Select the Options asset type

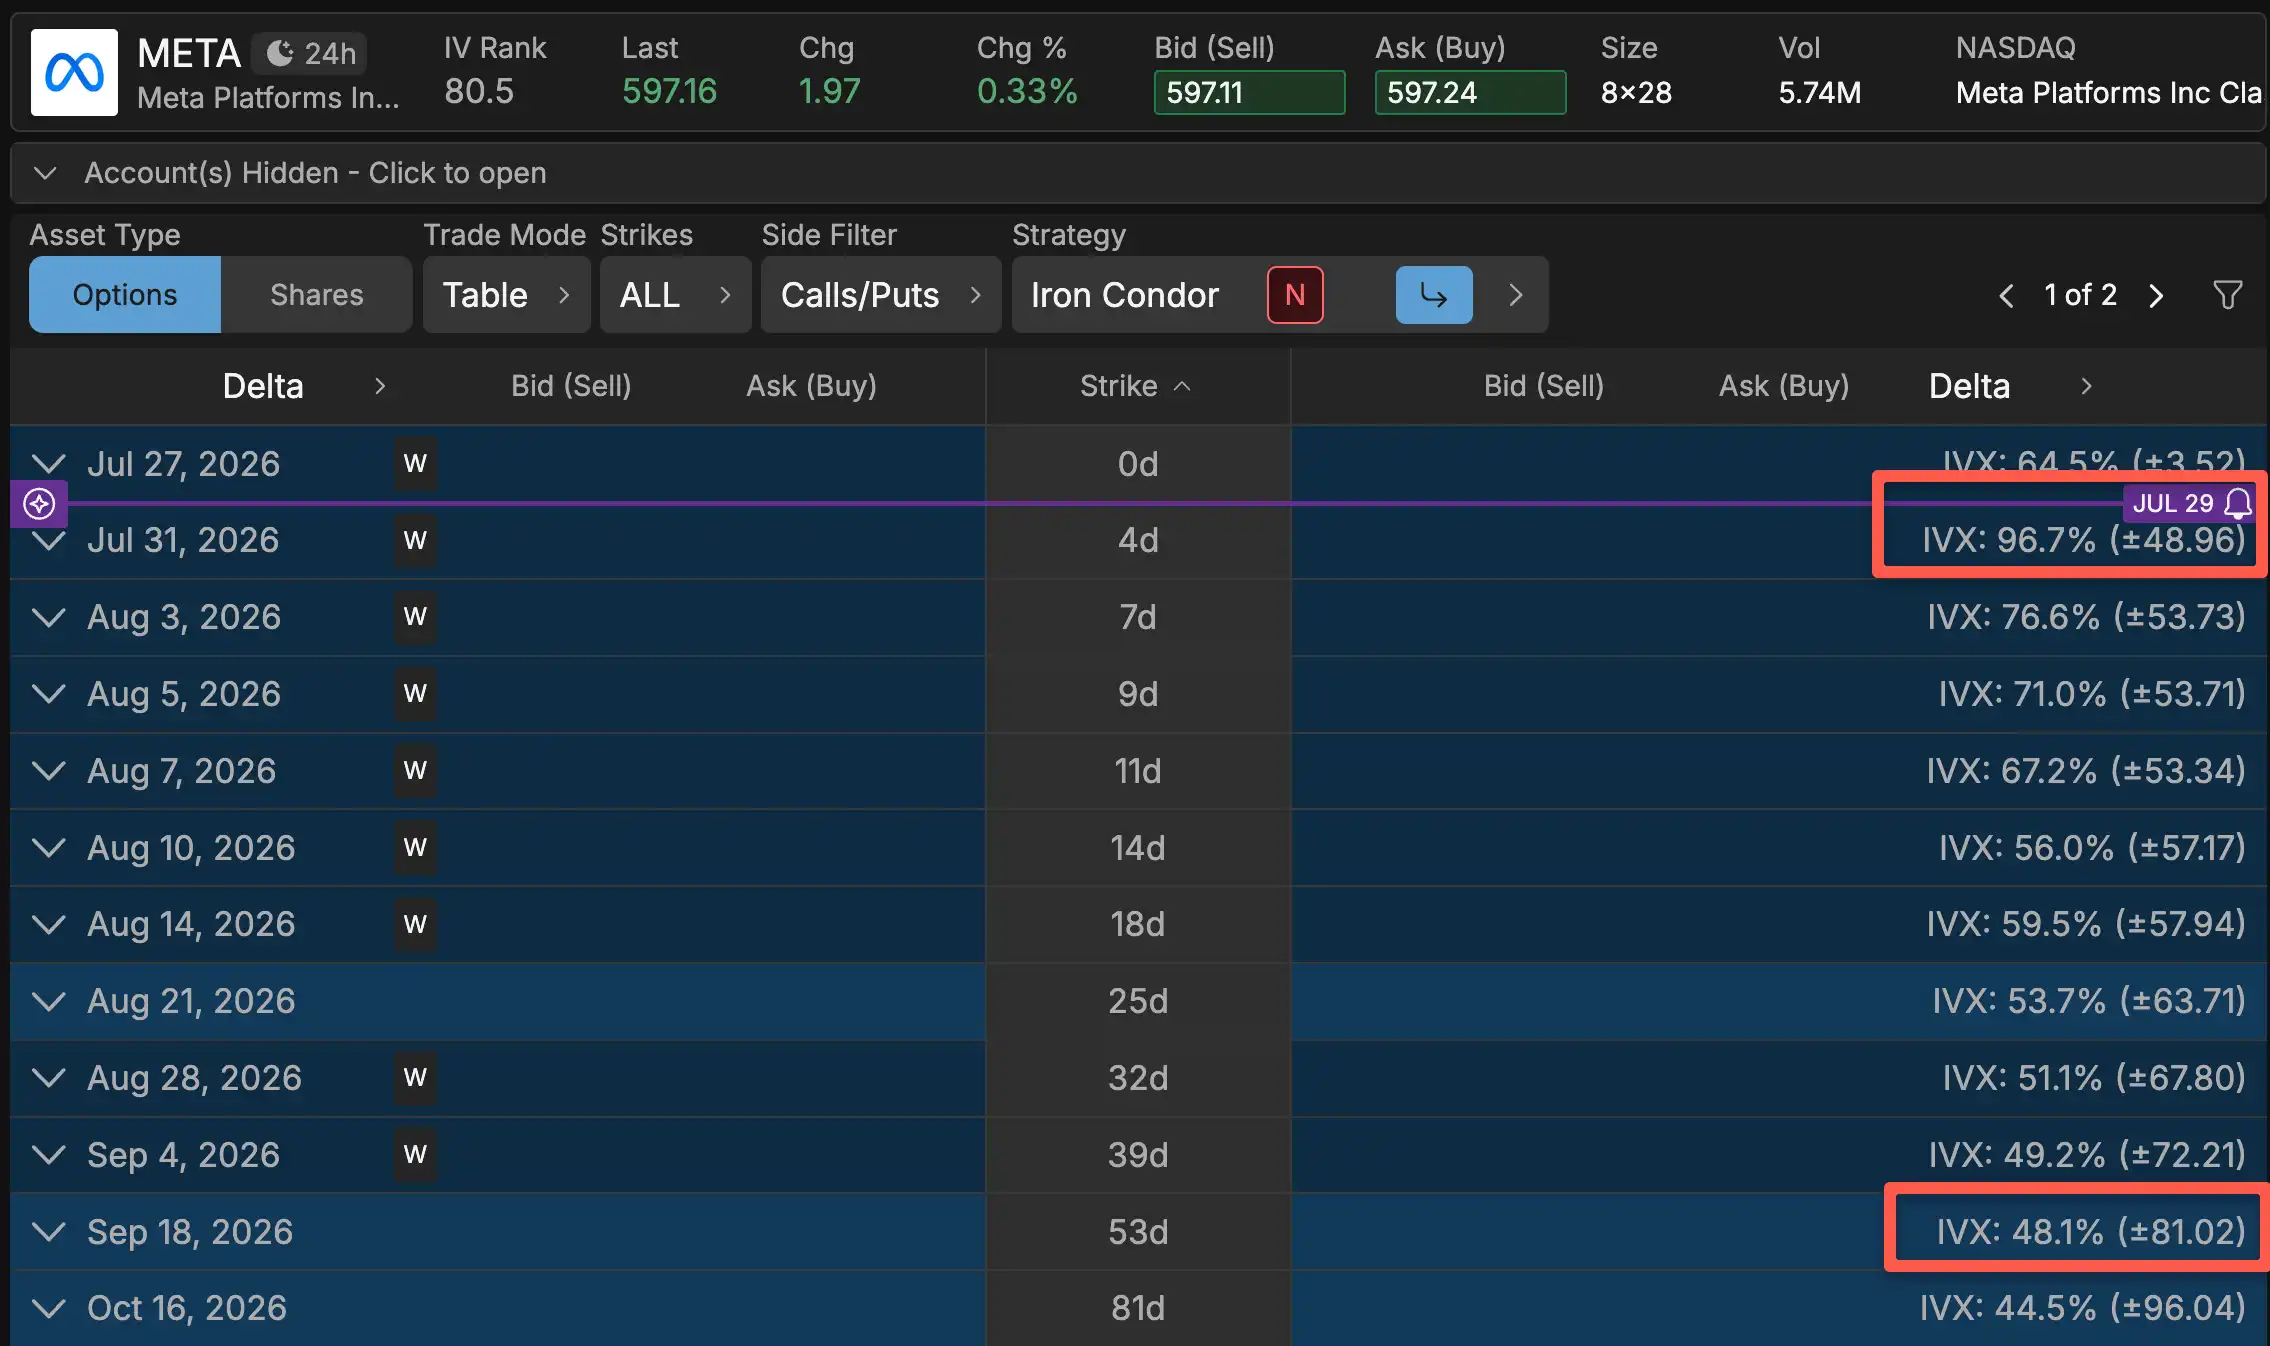point(125,295)
